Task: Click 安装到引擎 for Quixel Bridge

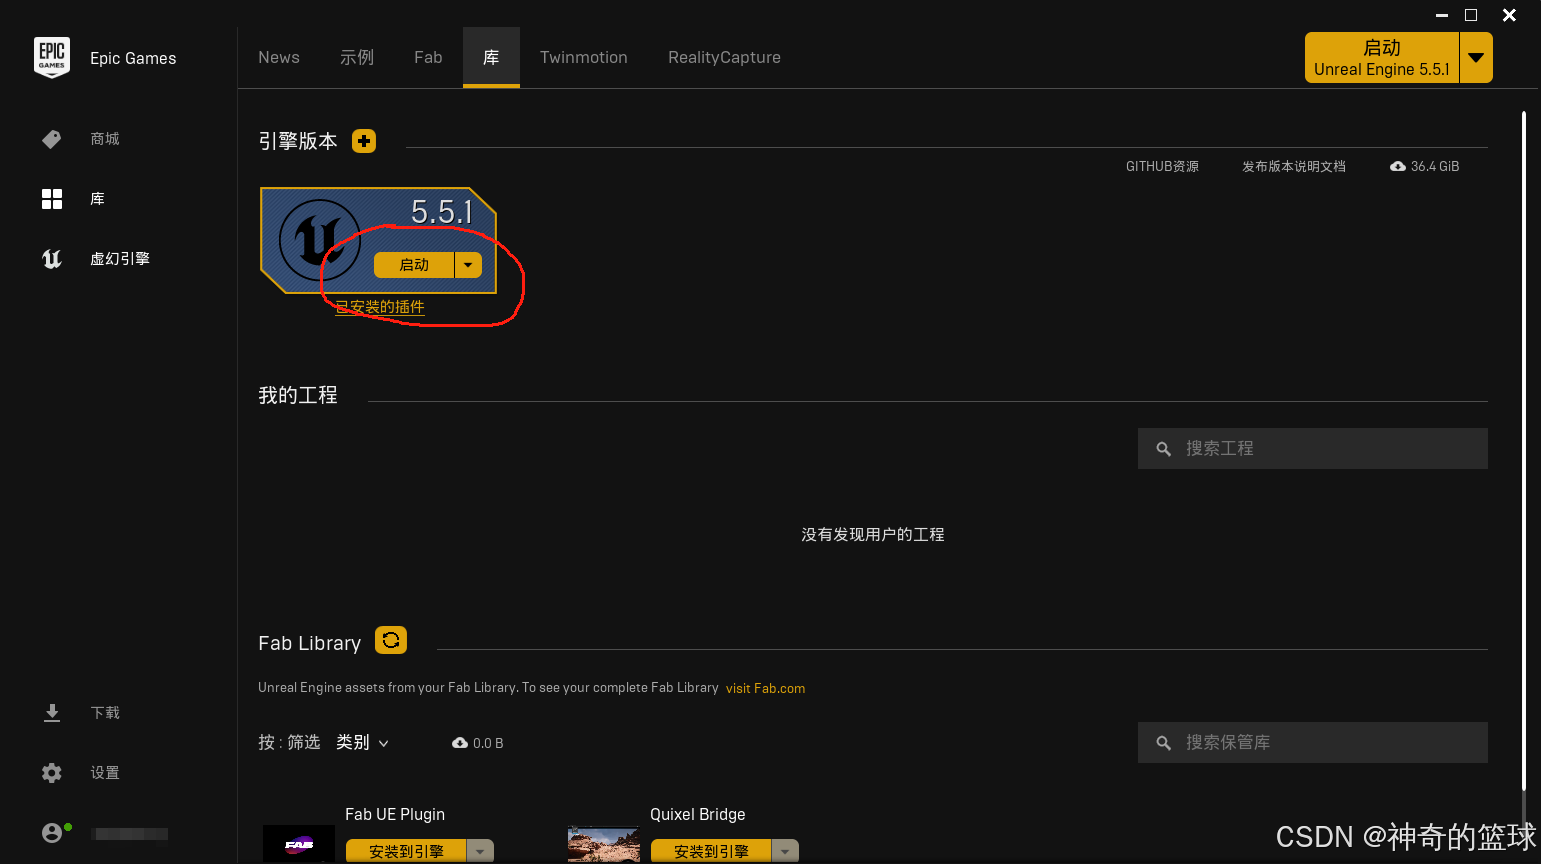Action: [711, 852]
